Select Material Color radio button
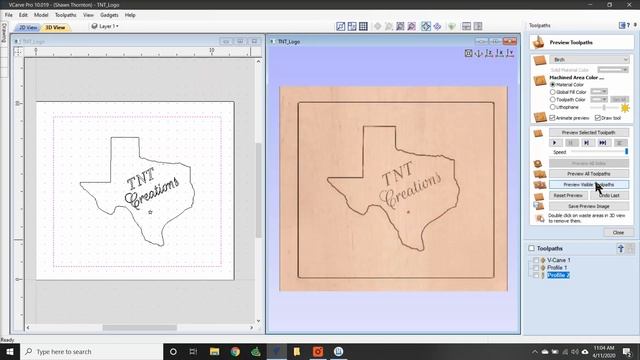The height and width of the screenshot is (360, 640). click(553, 84)
